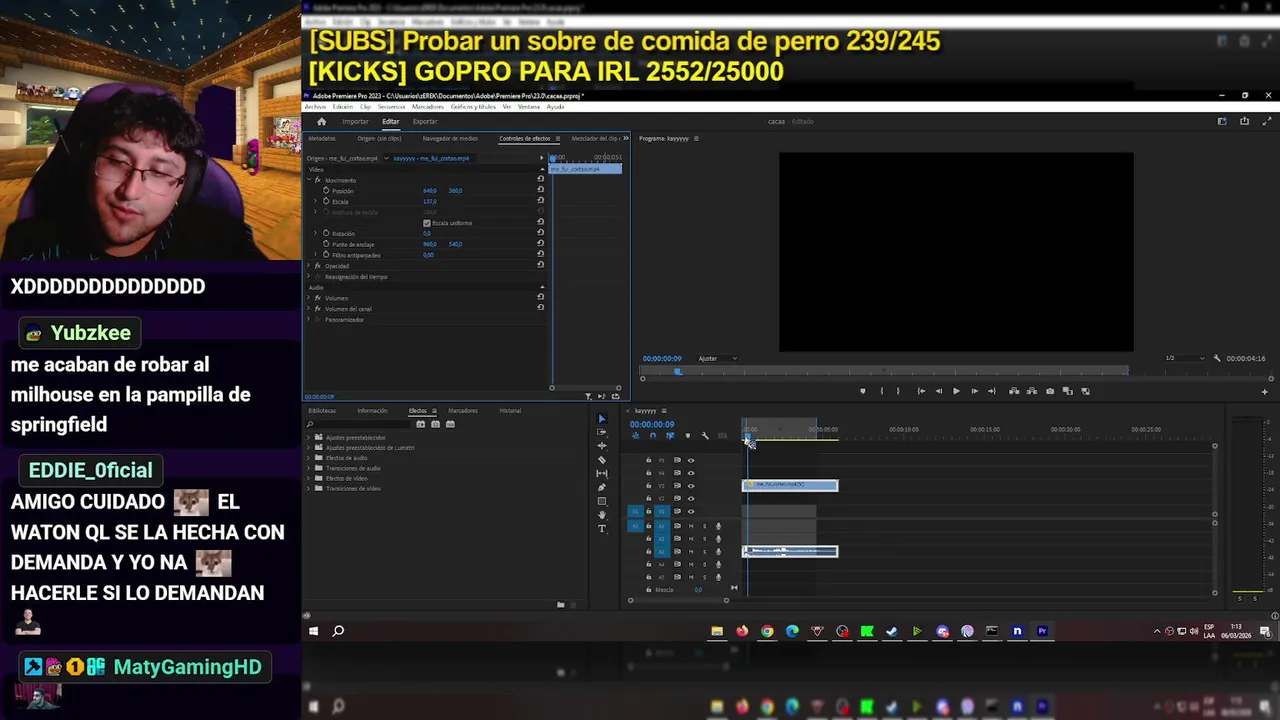Select the me_fui_cortao.mp4 video clip on V3

[x=790, y=485]
